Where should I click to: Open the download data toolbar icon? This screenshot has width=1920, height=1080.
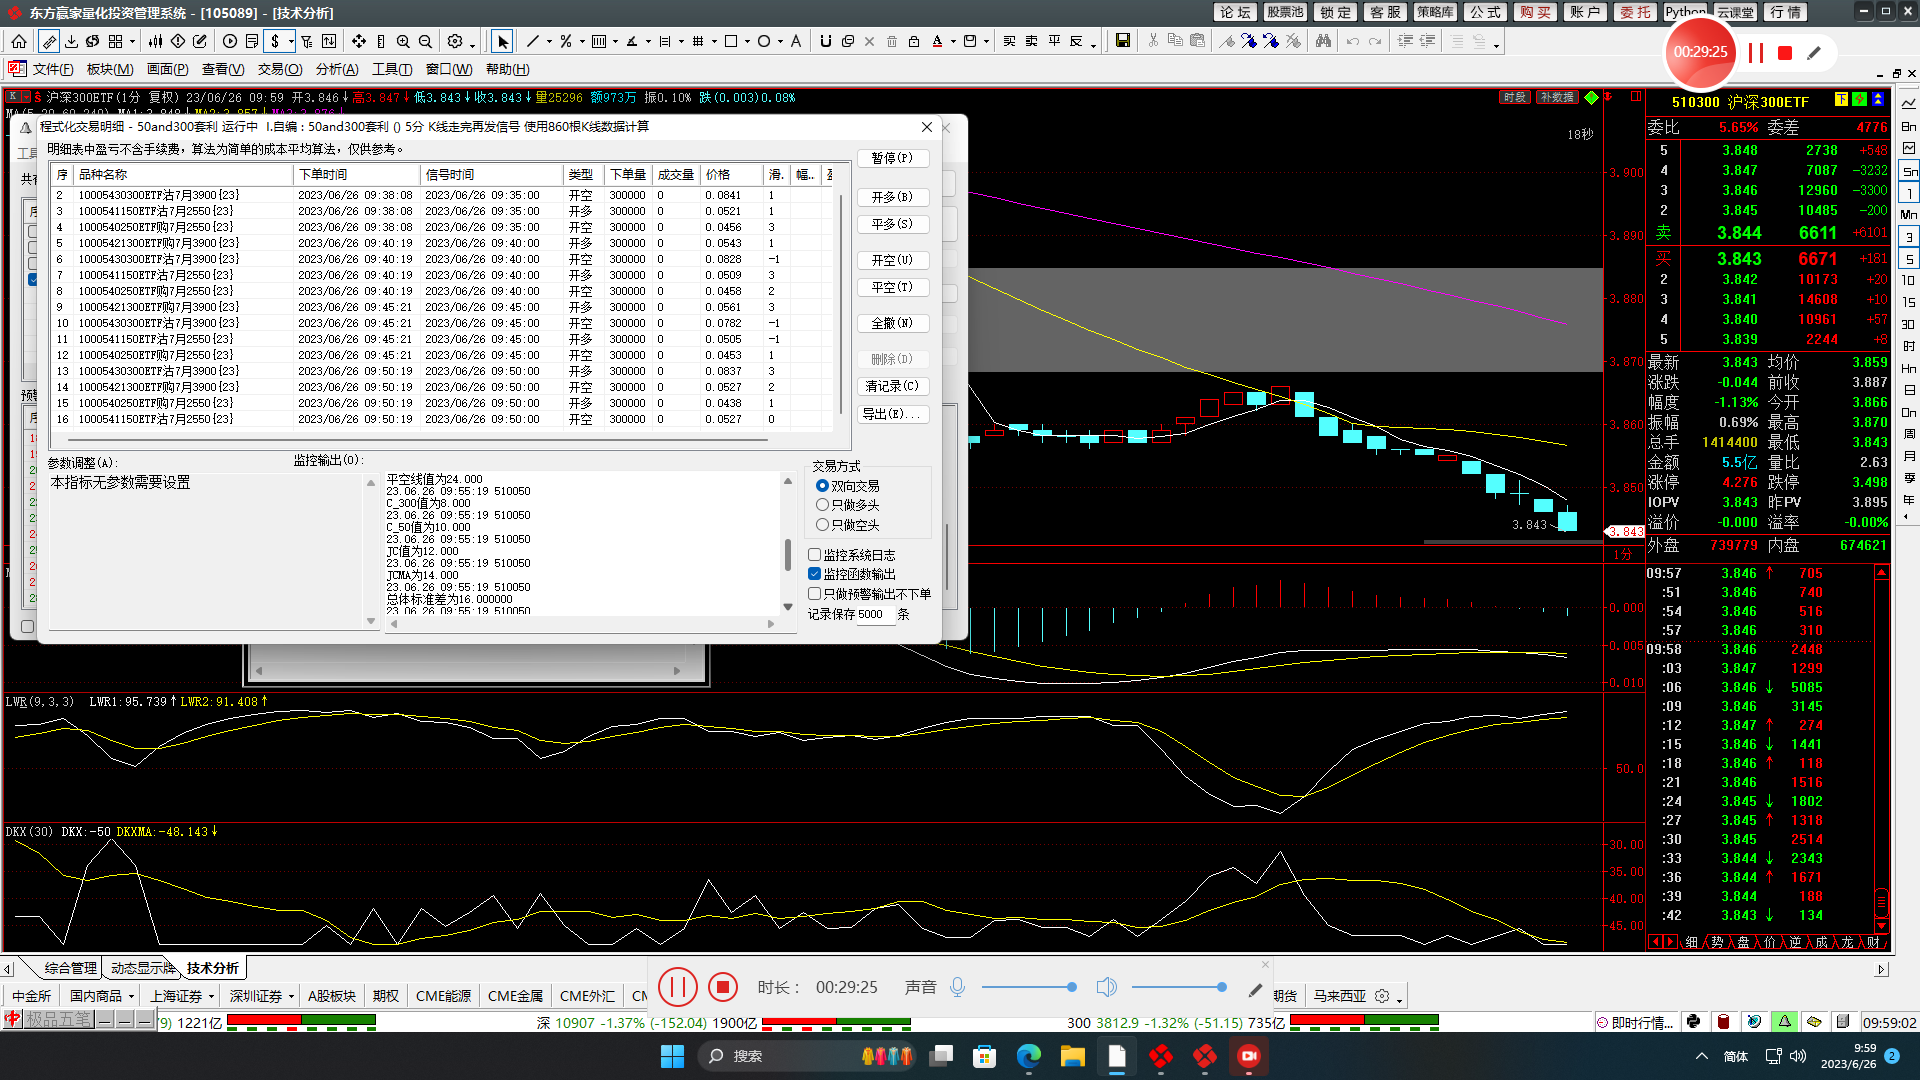pos(71,41)
